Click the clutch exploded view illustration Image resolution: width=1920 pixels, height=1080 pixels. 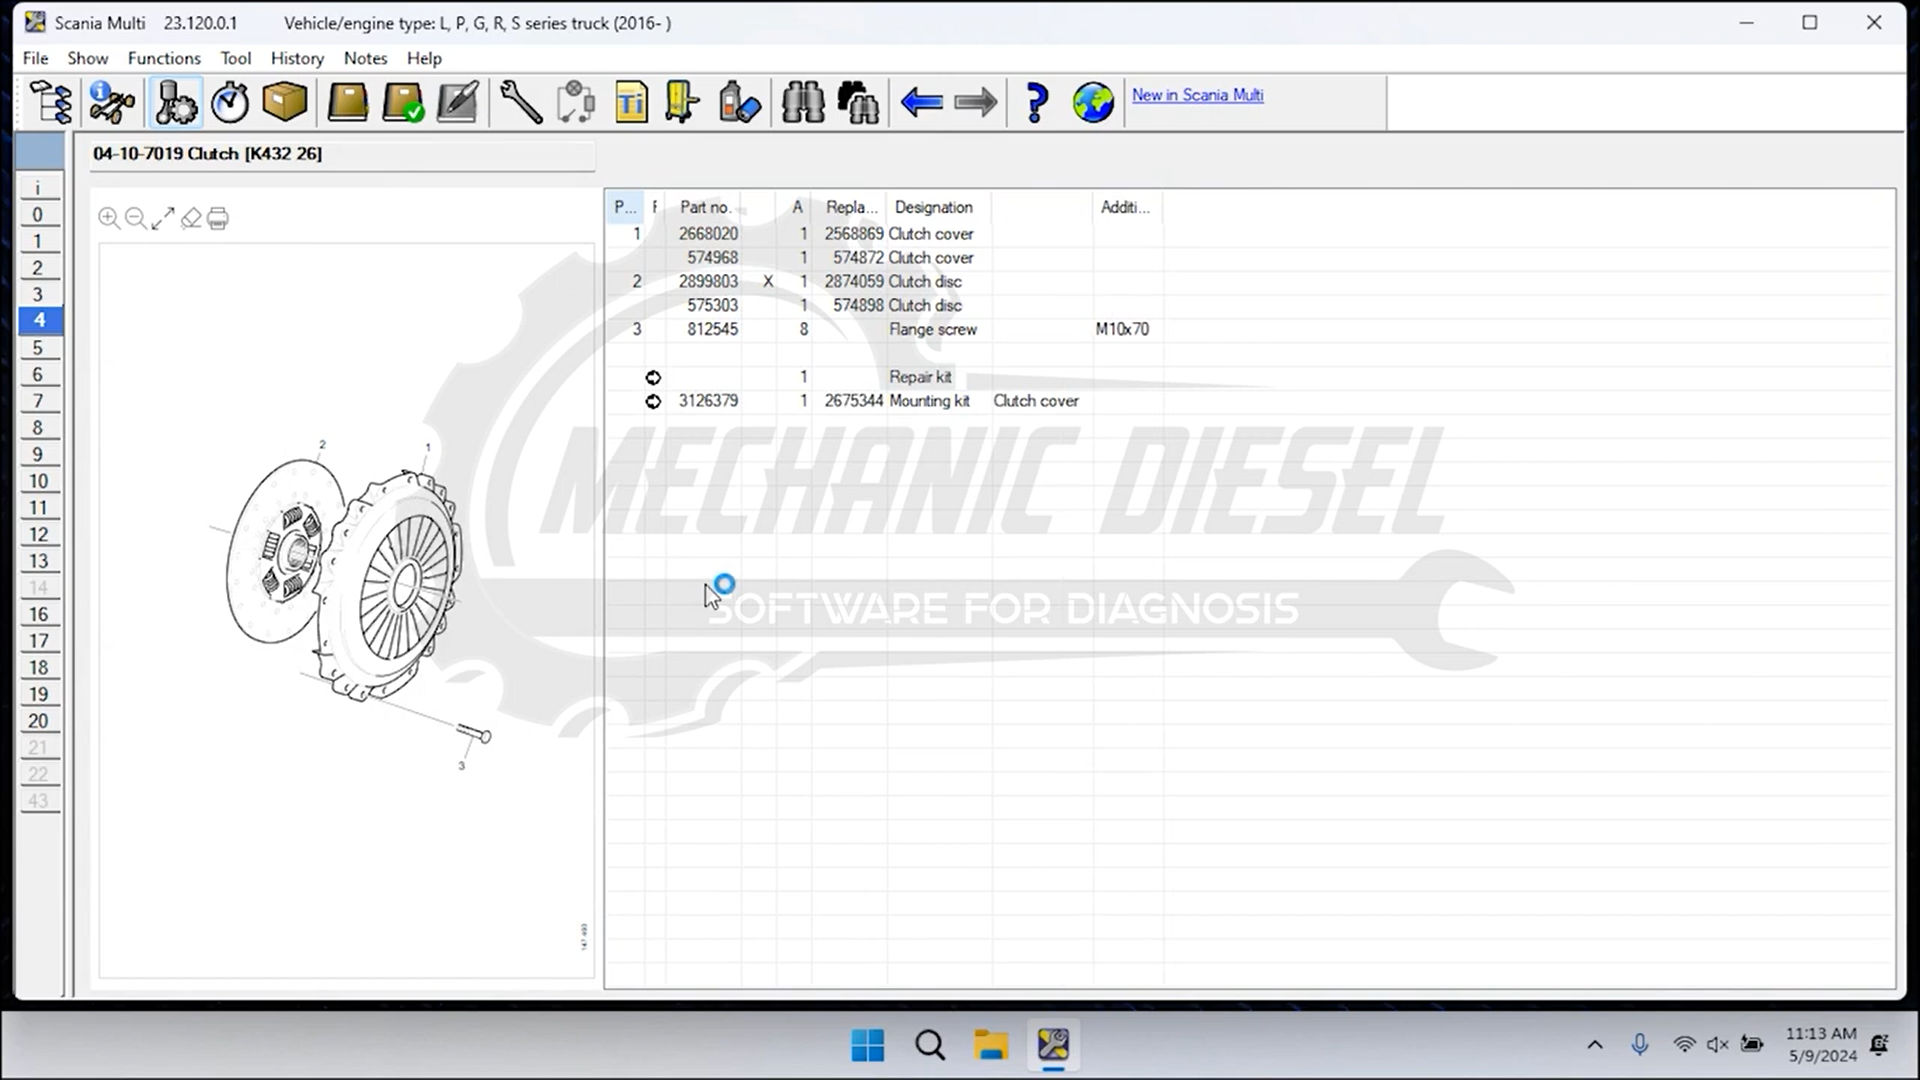[x=346, y=608]
